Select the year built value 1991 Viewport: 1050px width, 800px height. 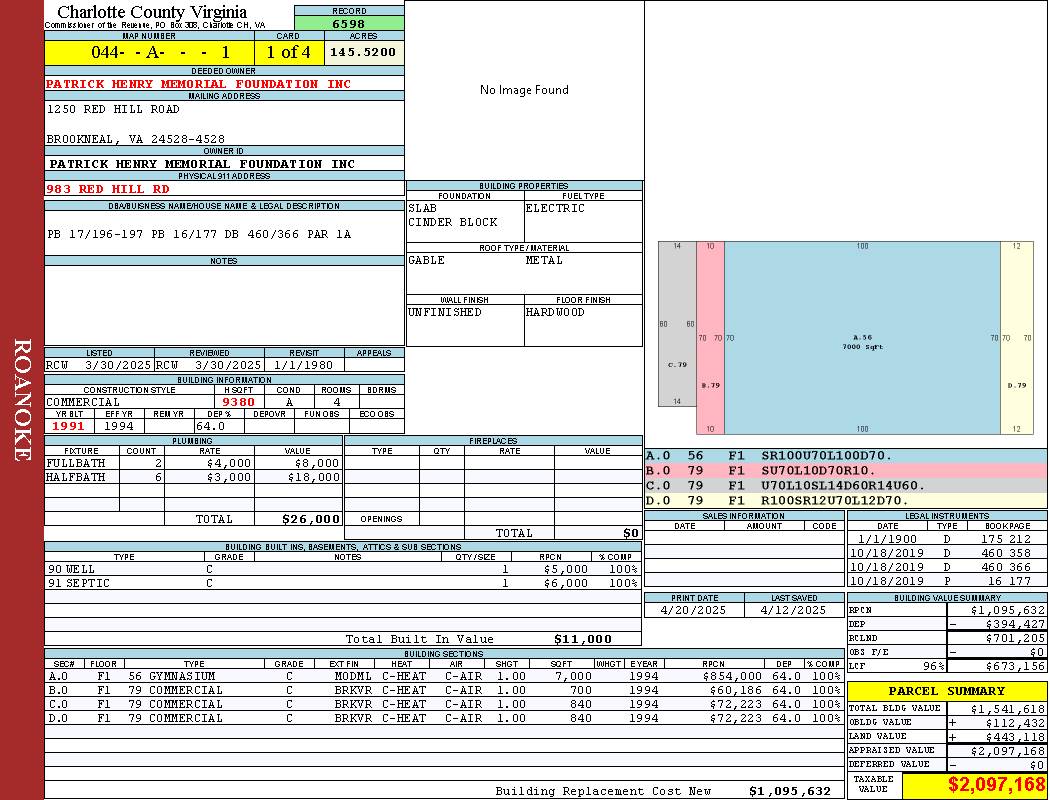click(70, 426)
